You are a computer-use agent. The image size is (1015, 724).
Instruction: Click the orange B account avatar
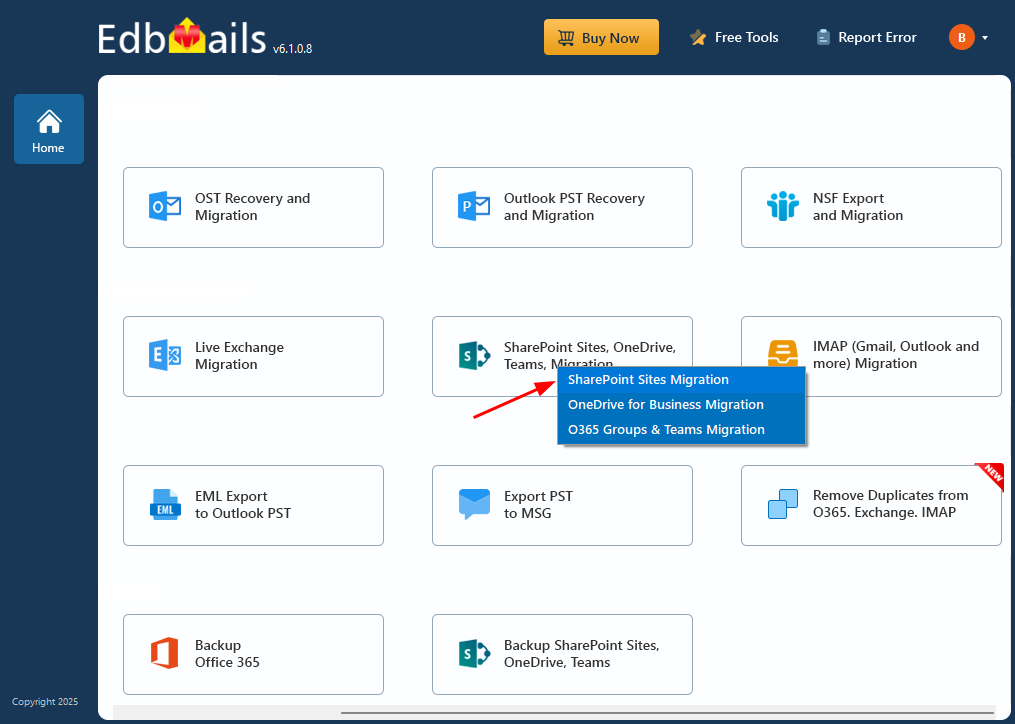(x=962, y=38)
